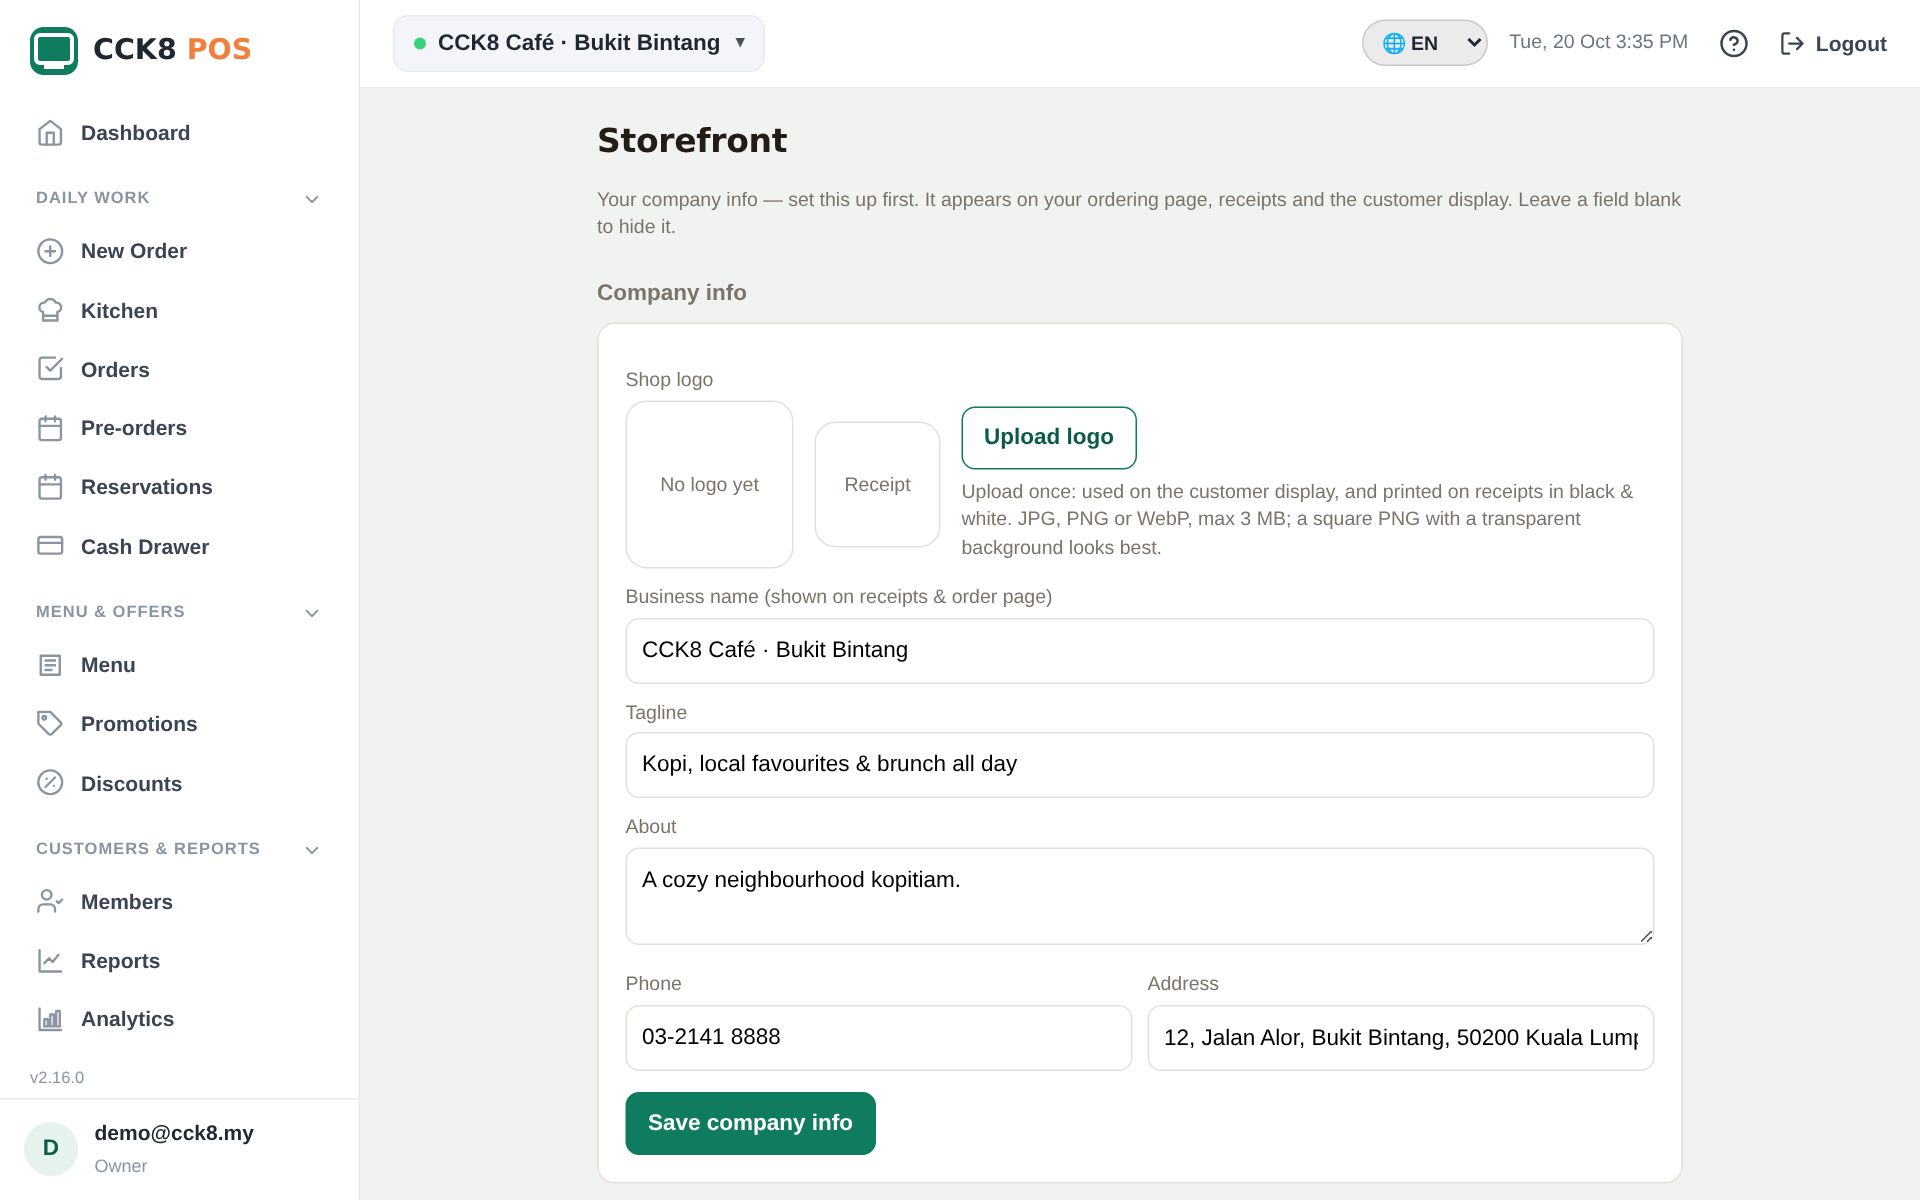Click the Pre-orders calendar icon
Screen dimensions: 1920x1200
(x=50, y=428)
